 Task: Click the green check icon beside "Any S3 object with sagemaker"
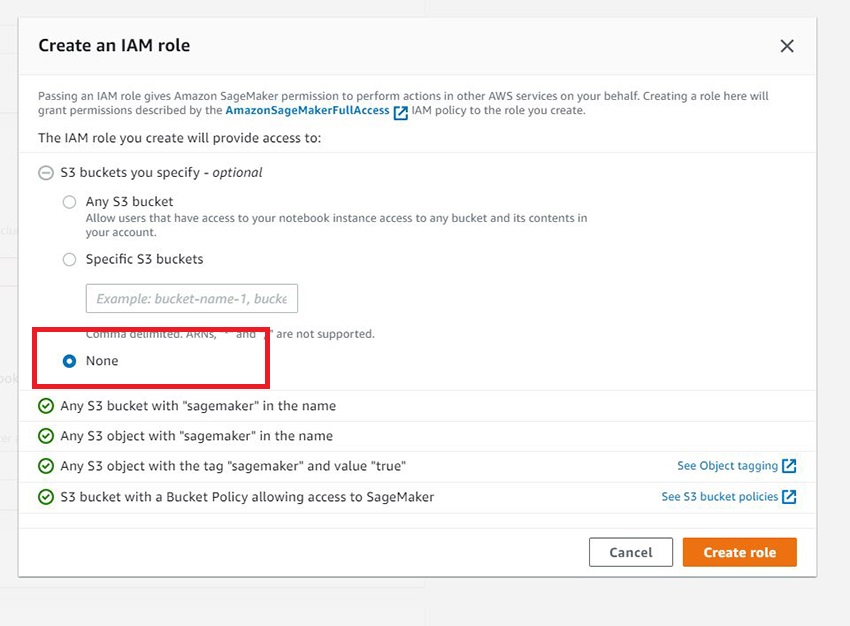coord(45,436)
